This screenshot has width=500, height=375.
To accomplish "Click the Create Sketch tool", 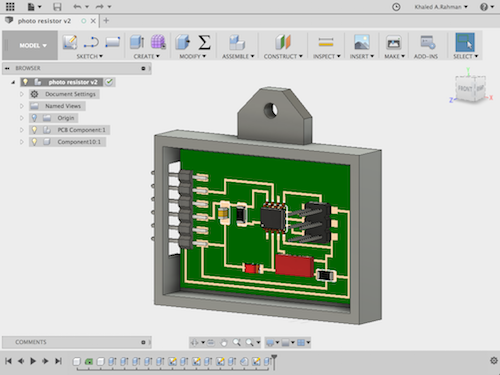I will pyautogui.click(x=70, y=42).
